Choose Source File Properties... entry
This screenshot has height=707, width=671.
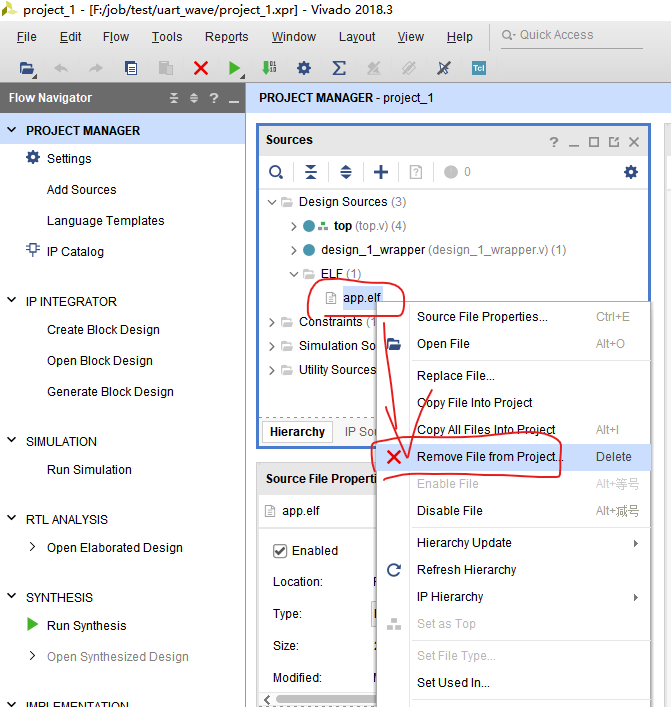514,317
